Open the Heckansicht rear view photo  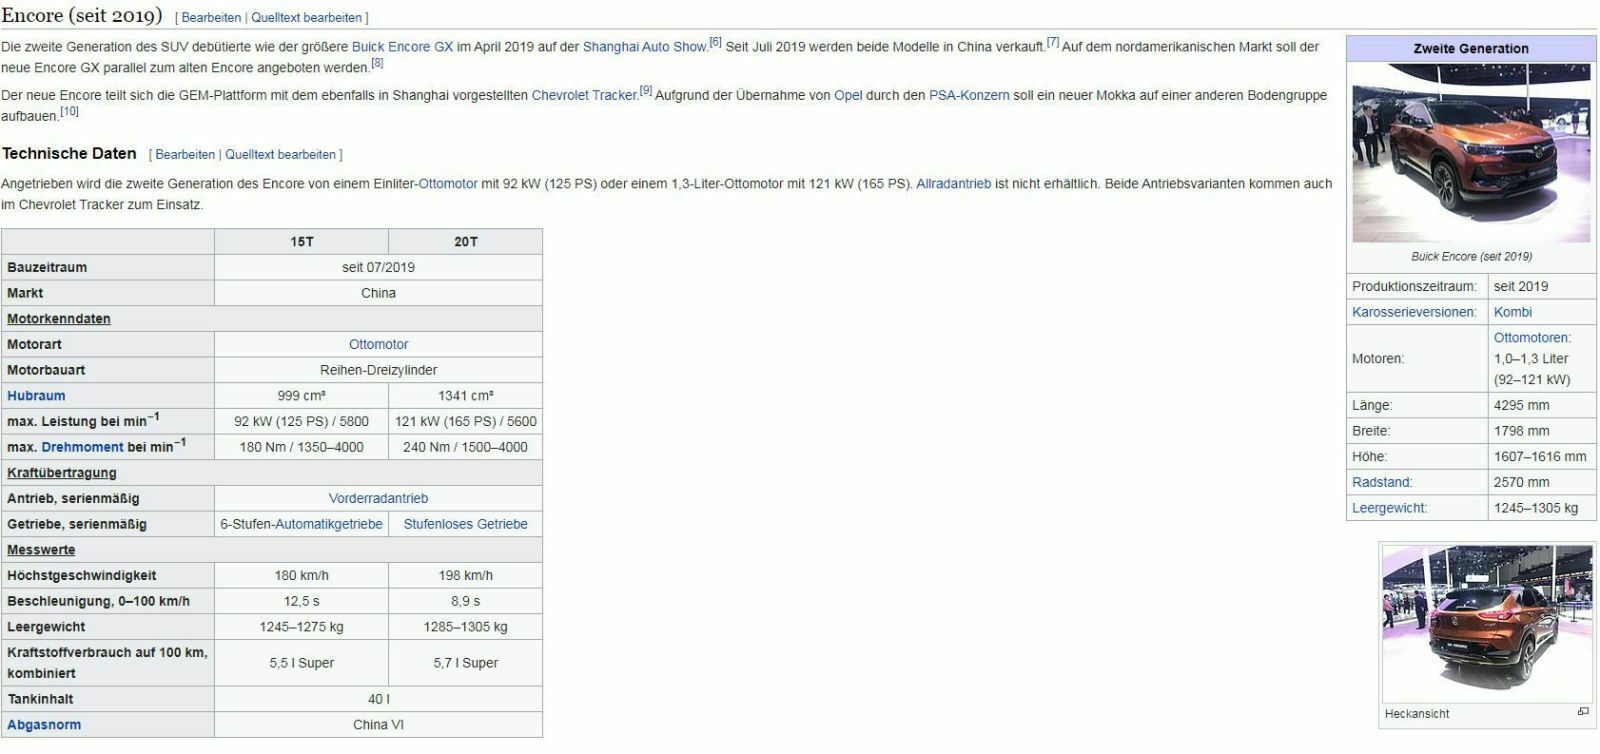tap(1487, 623)
